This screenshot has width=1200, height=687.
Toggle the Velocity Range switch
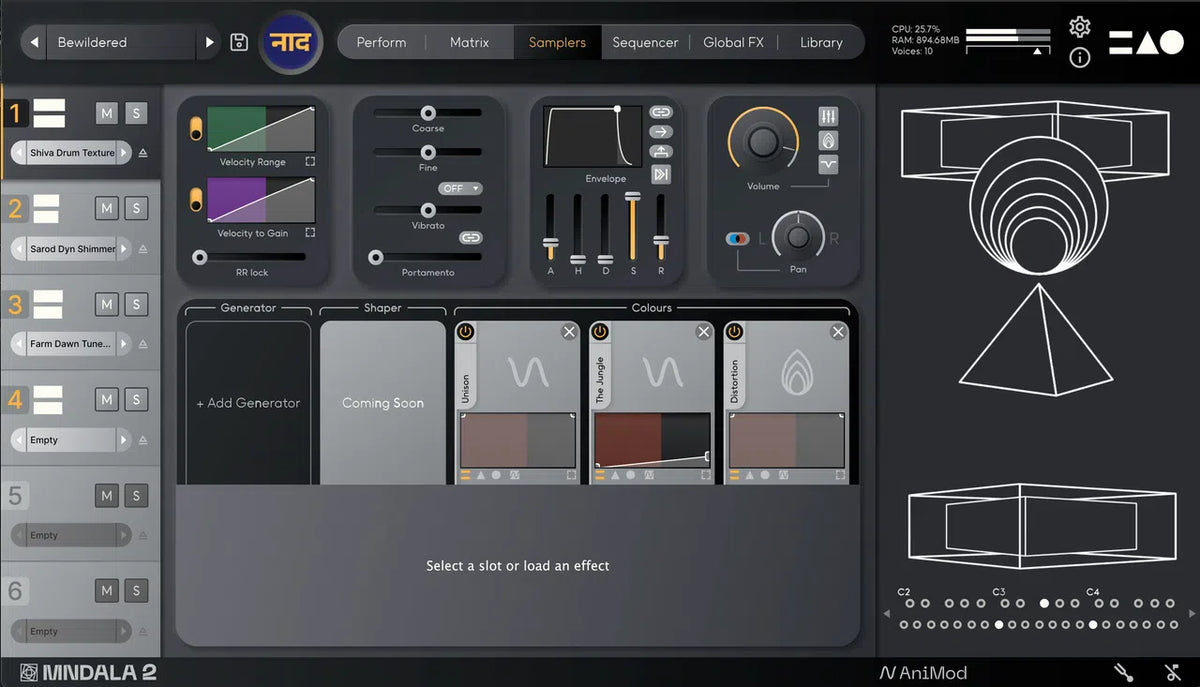coord(196,129)
